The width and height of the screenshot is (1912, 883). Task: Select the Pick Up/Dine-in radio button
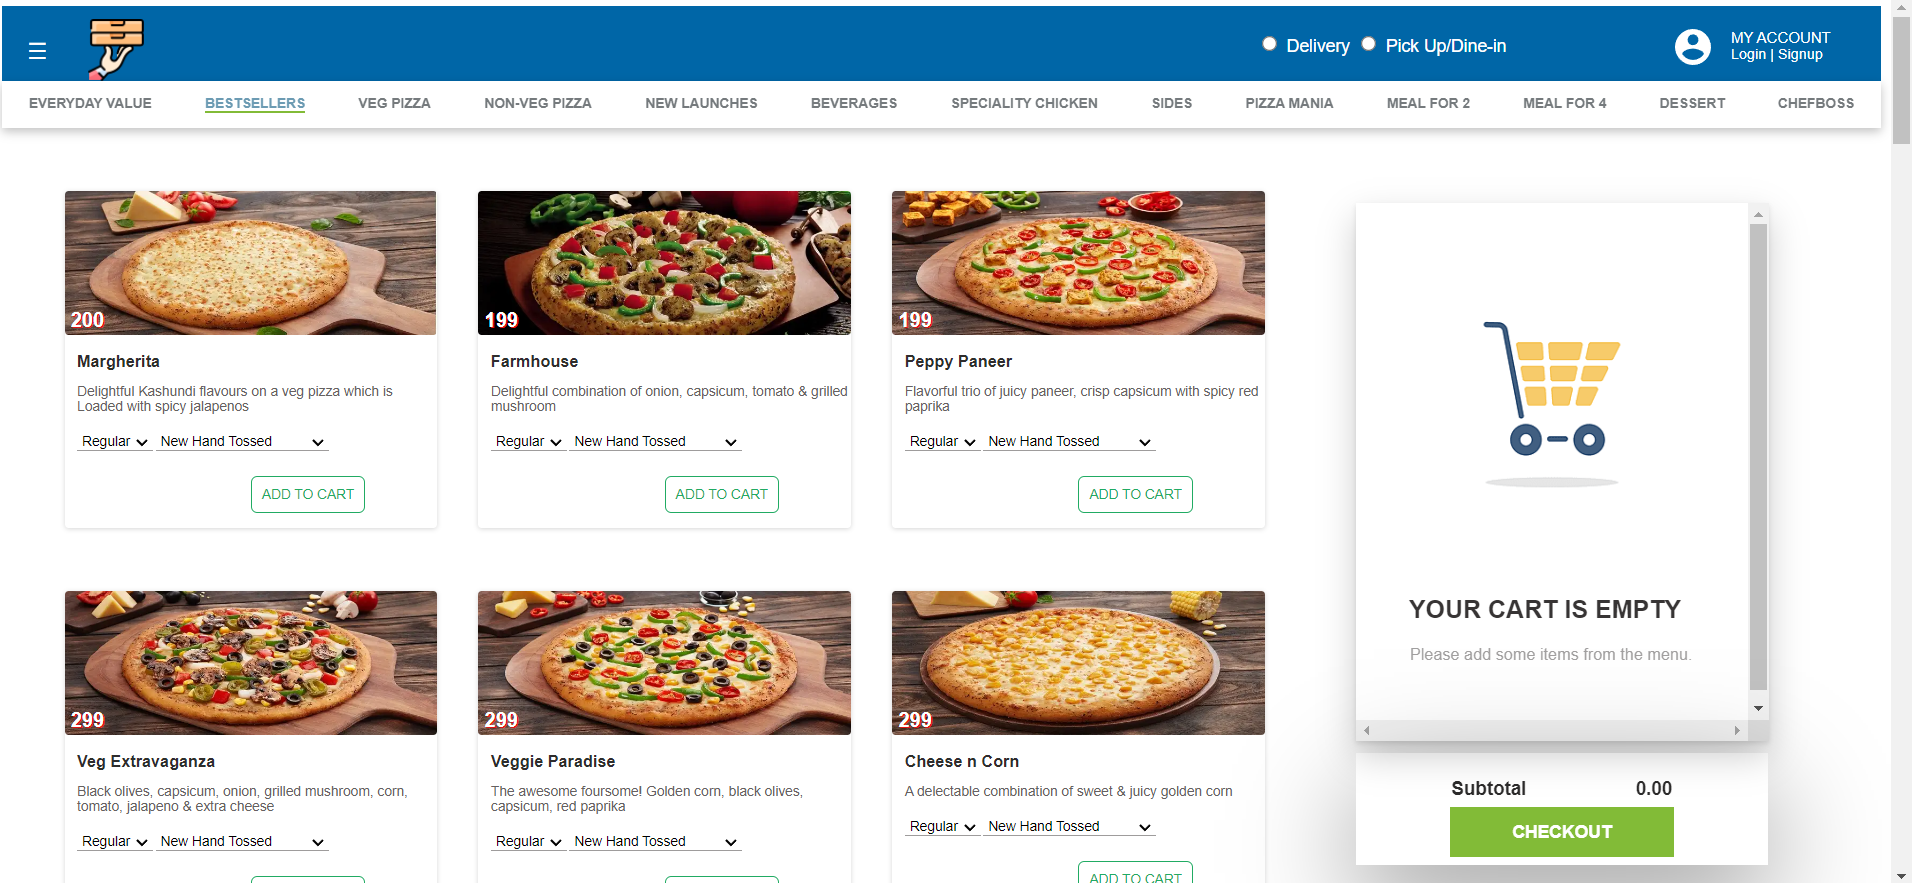click(x=1368, y=44)
